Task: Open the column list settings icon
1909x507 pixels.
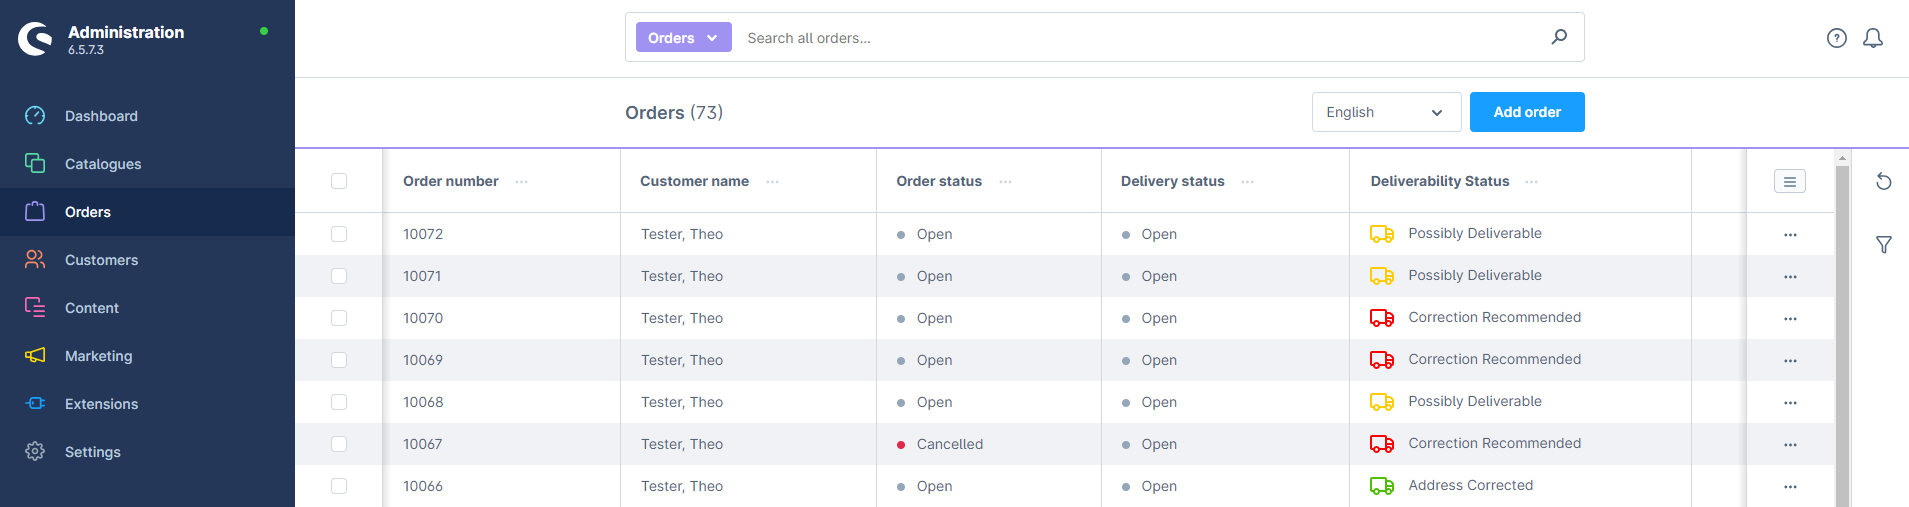Action: [1789, 181]
